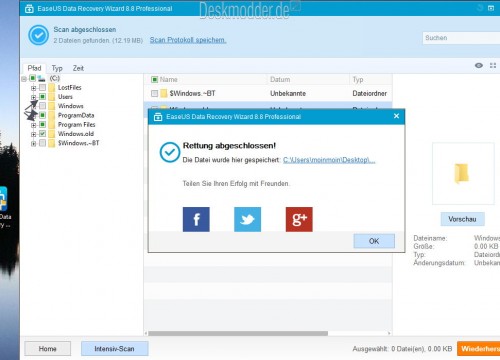Open the saved path link C:\Users\moinmoin\Desktop
Viewport: 500px width, 360px height.
pyautogui.click(x=329, y=160)
